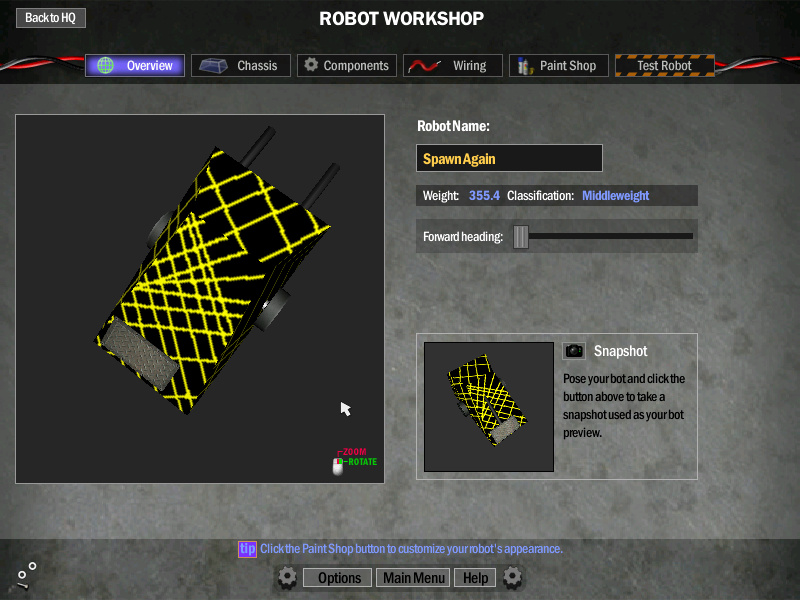Open the Overview tab

point(135,66)
